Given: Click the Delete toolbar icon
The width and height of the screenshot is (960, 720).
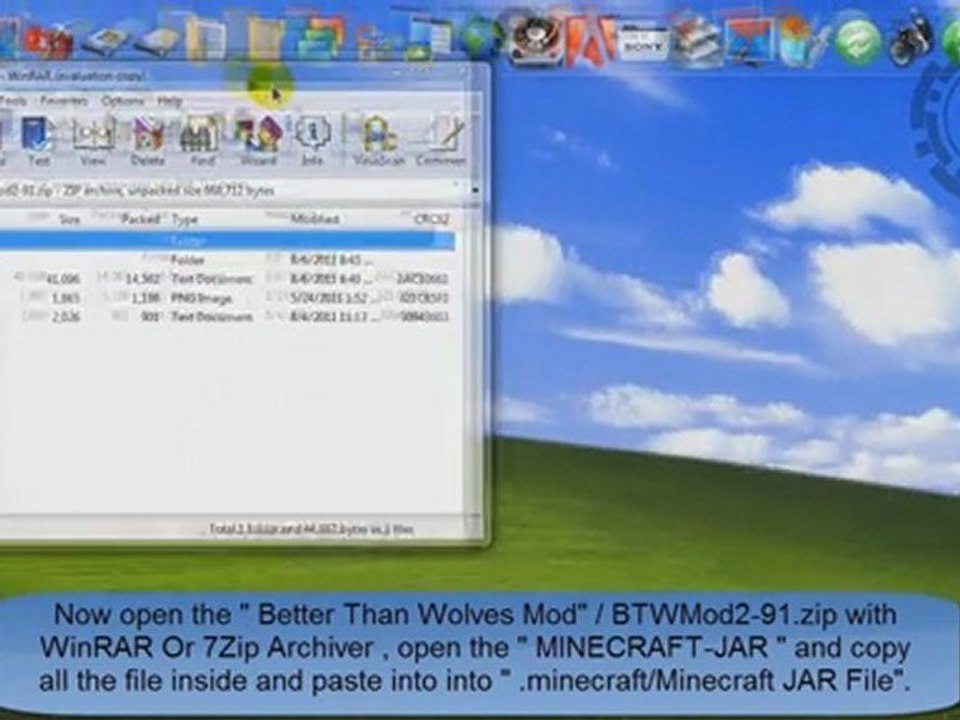Looking at the screenshot, I should [x=148, y=141].
